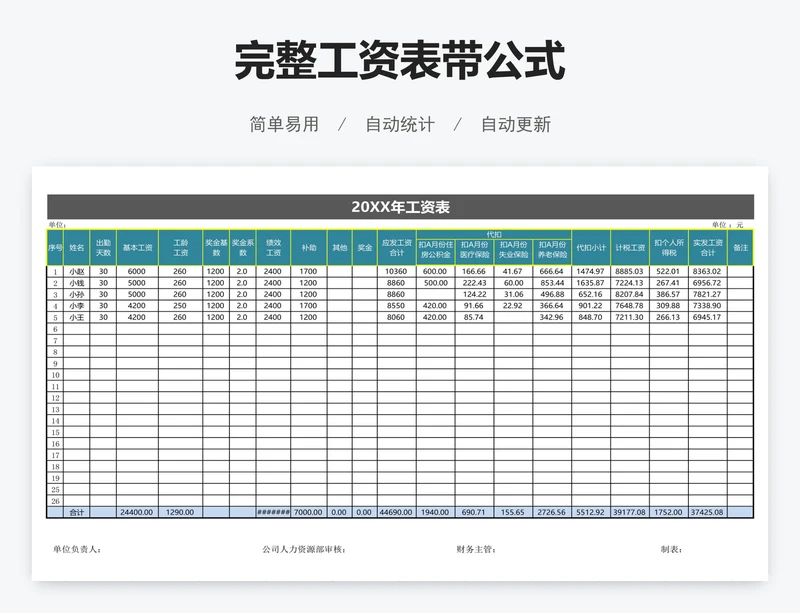Select the housing fund cell '600.00'
This screenshot has width=800, height=613.
(x=435, y=272)
